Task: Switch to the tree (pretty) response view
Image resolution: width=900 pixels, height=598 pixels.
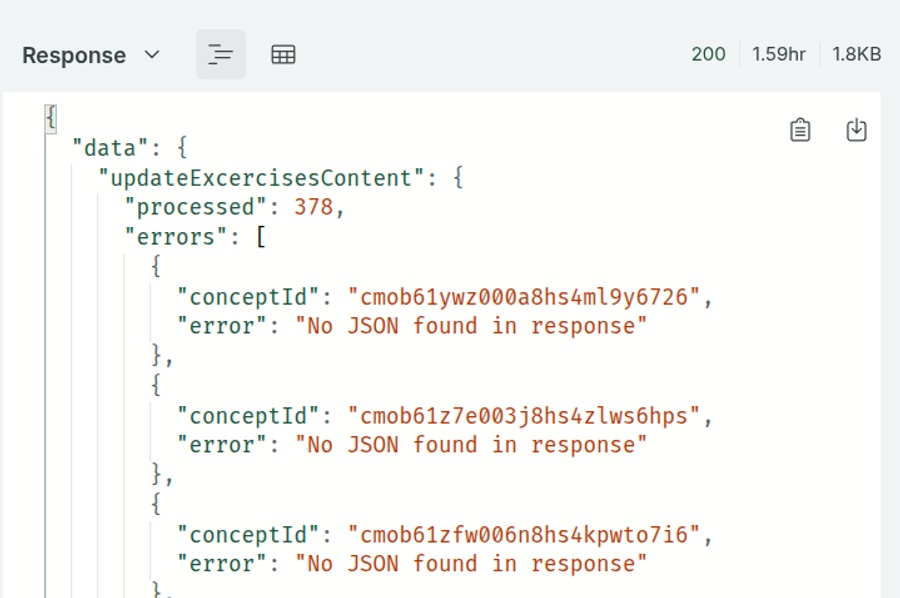Action: point(220,55)
